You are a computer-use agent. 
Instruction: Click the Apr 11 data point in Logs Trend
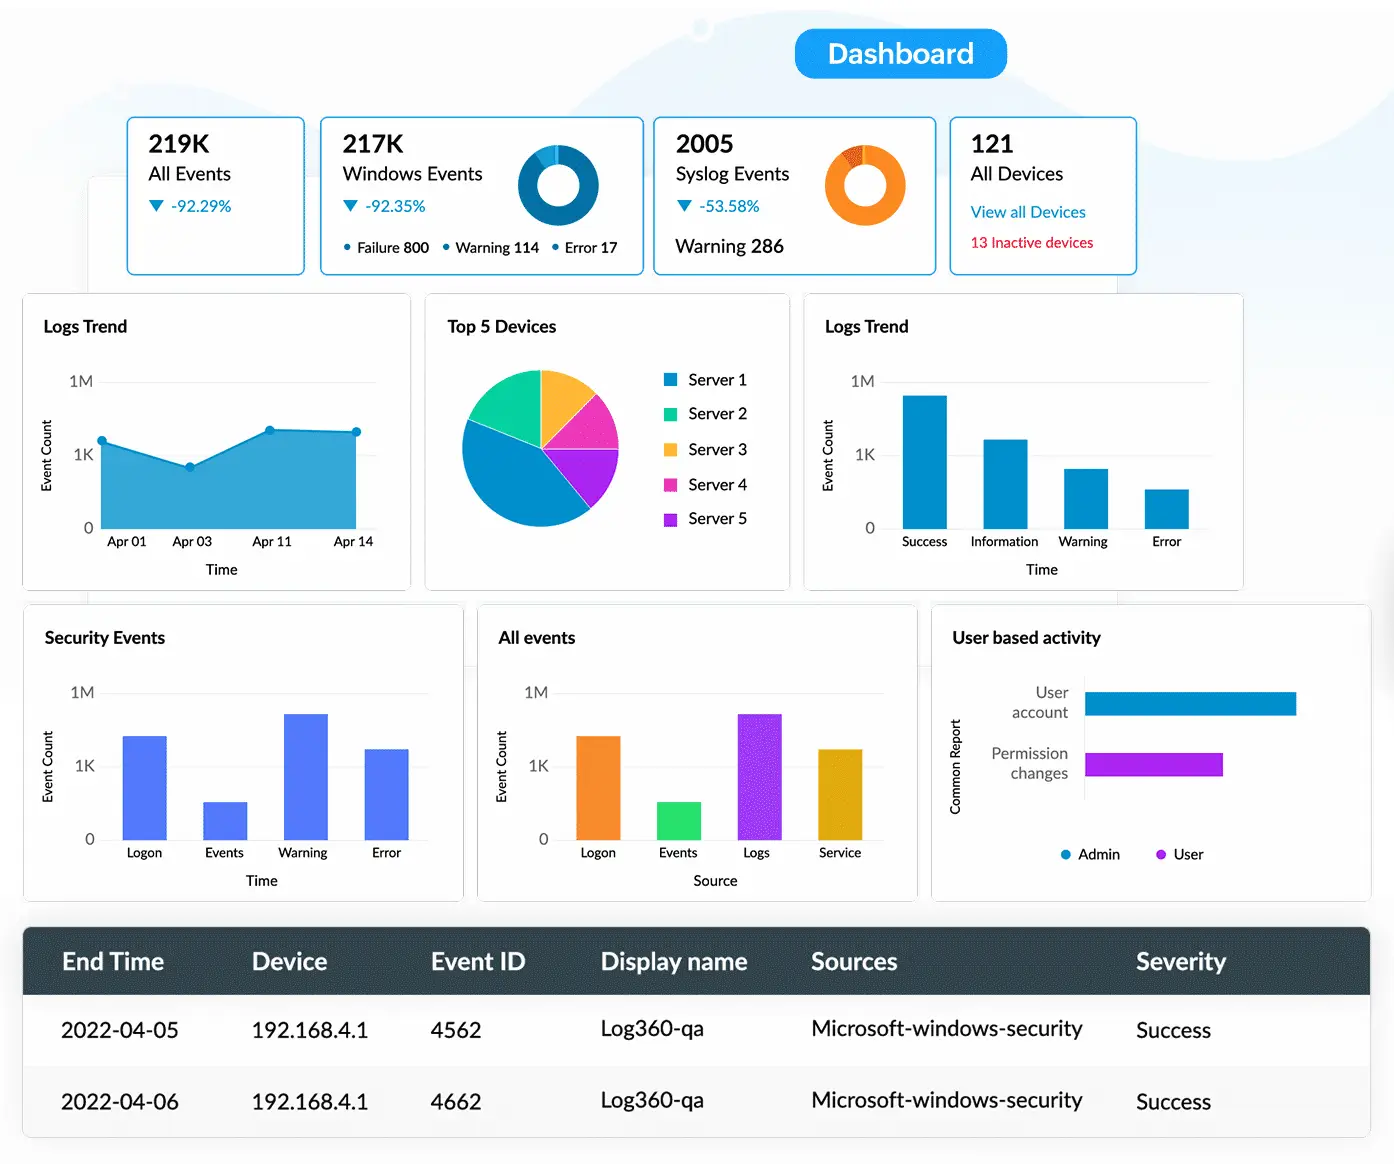(270, 430)
